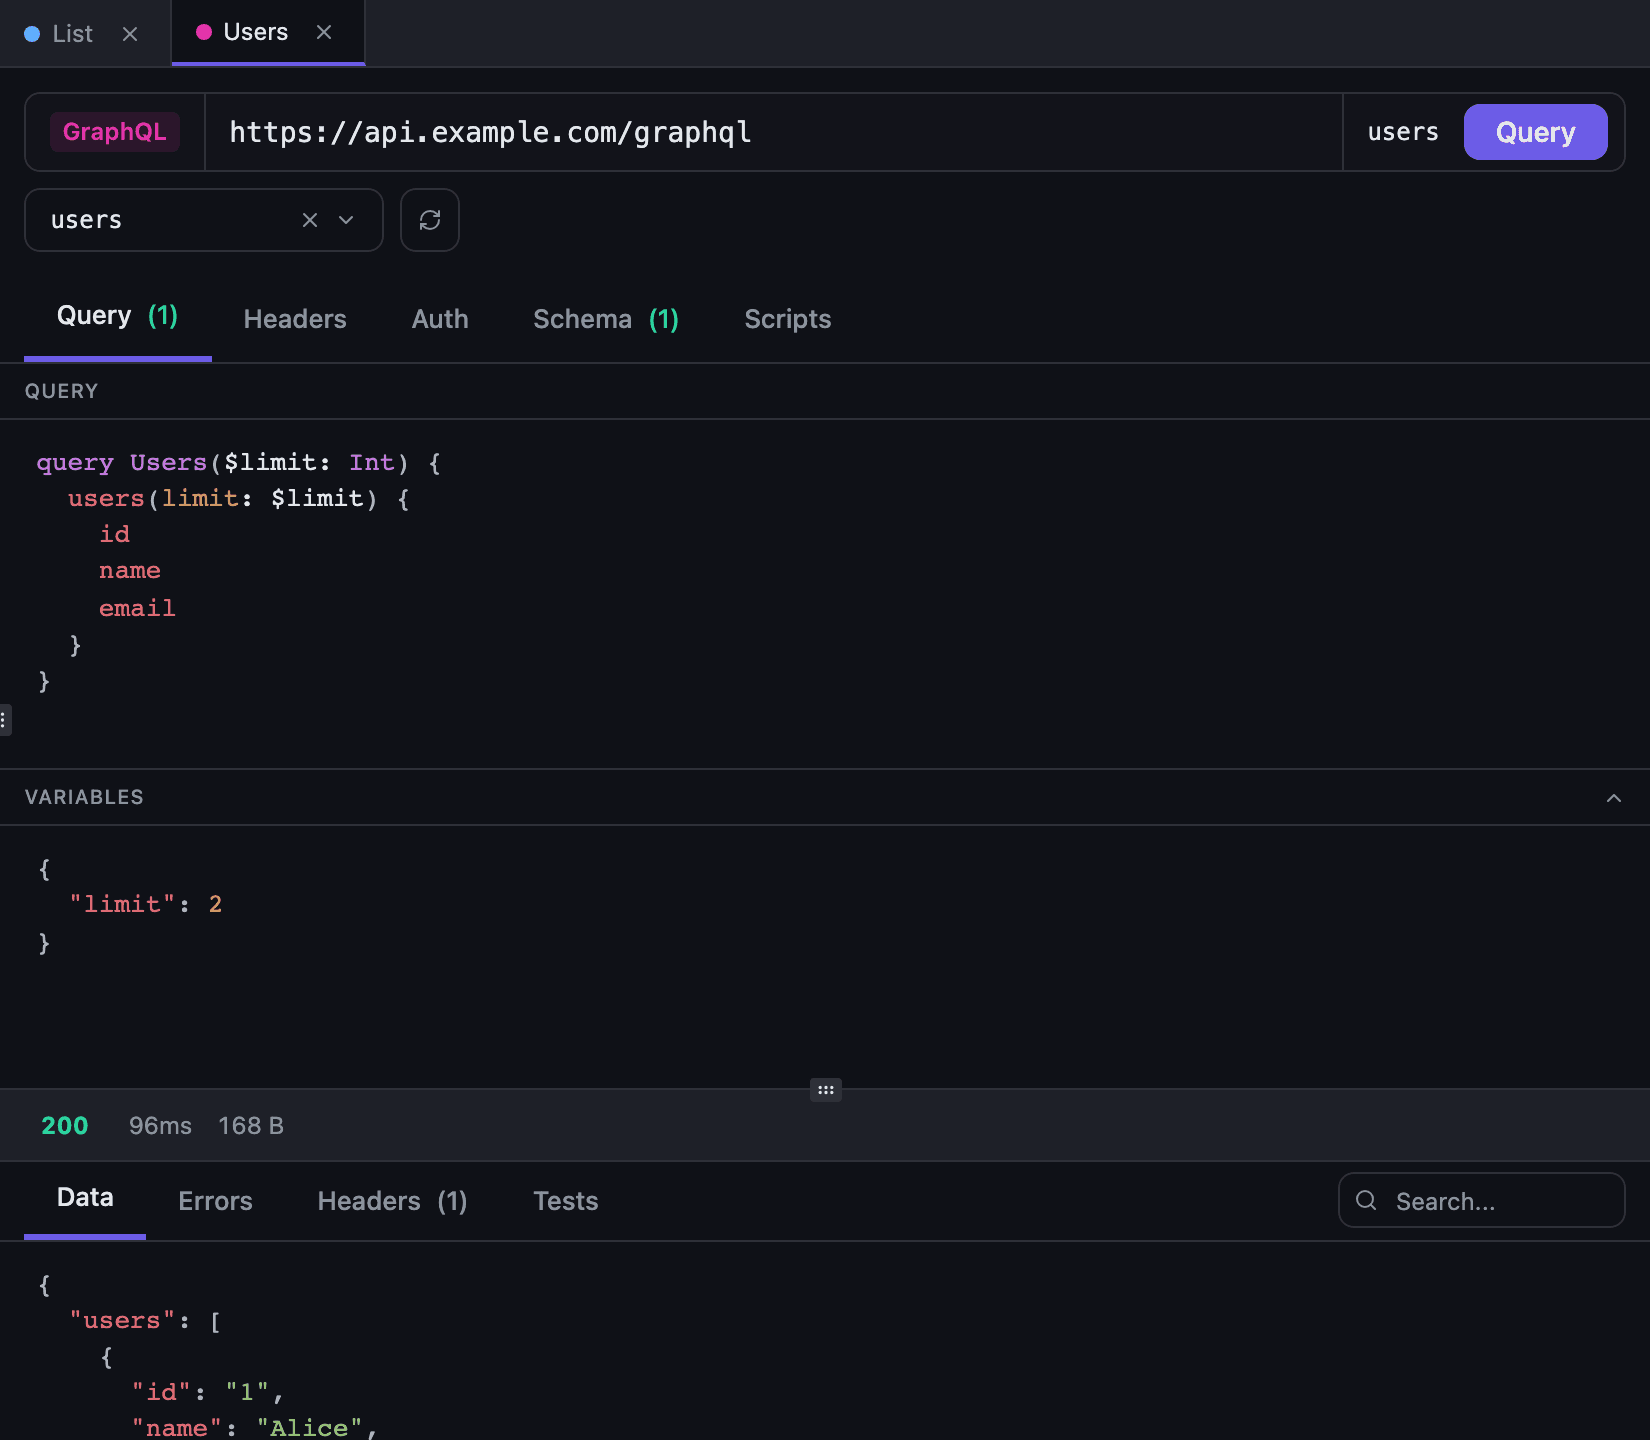Click the 'users(limit: $limit)' line
This screenshot has width=1650, height=1440.
click(238, 499)
